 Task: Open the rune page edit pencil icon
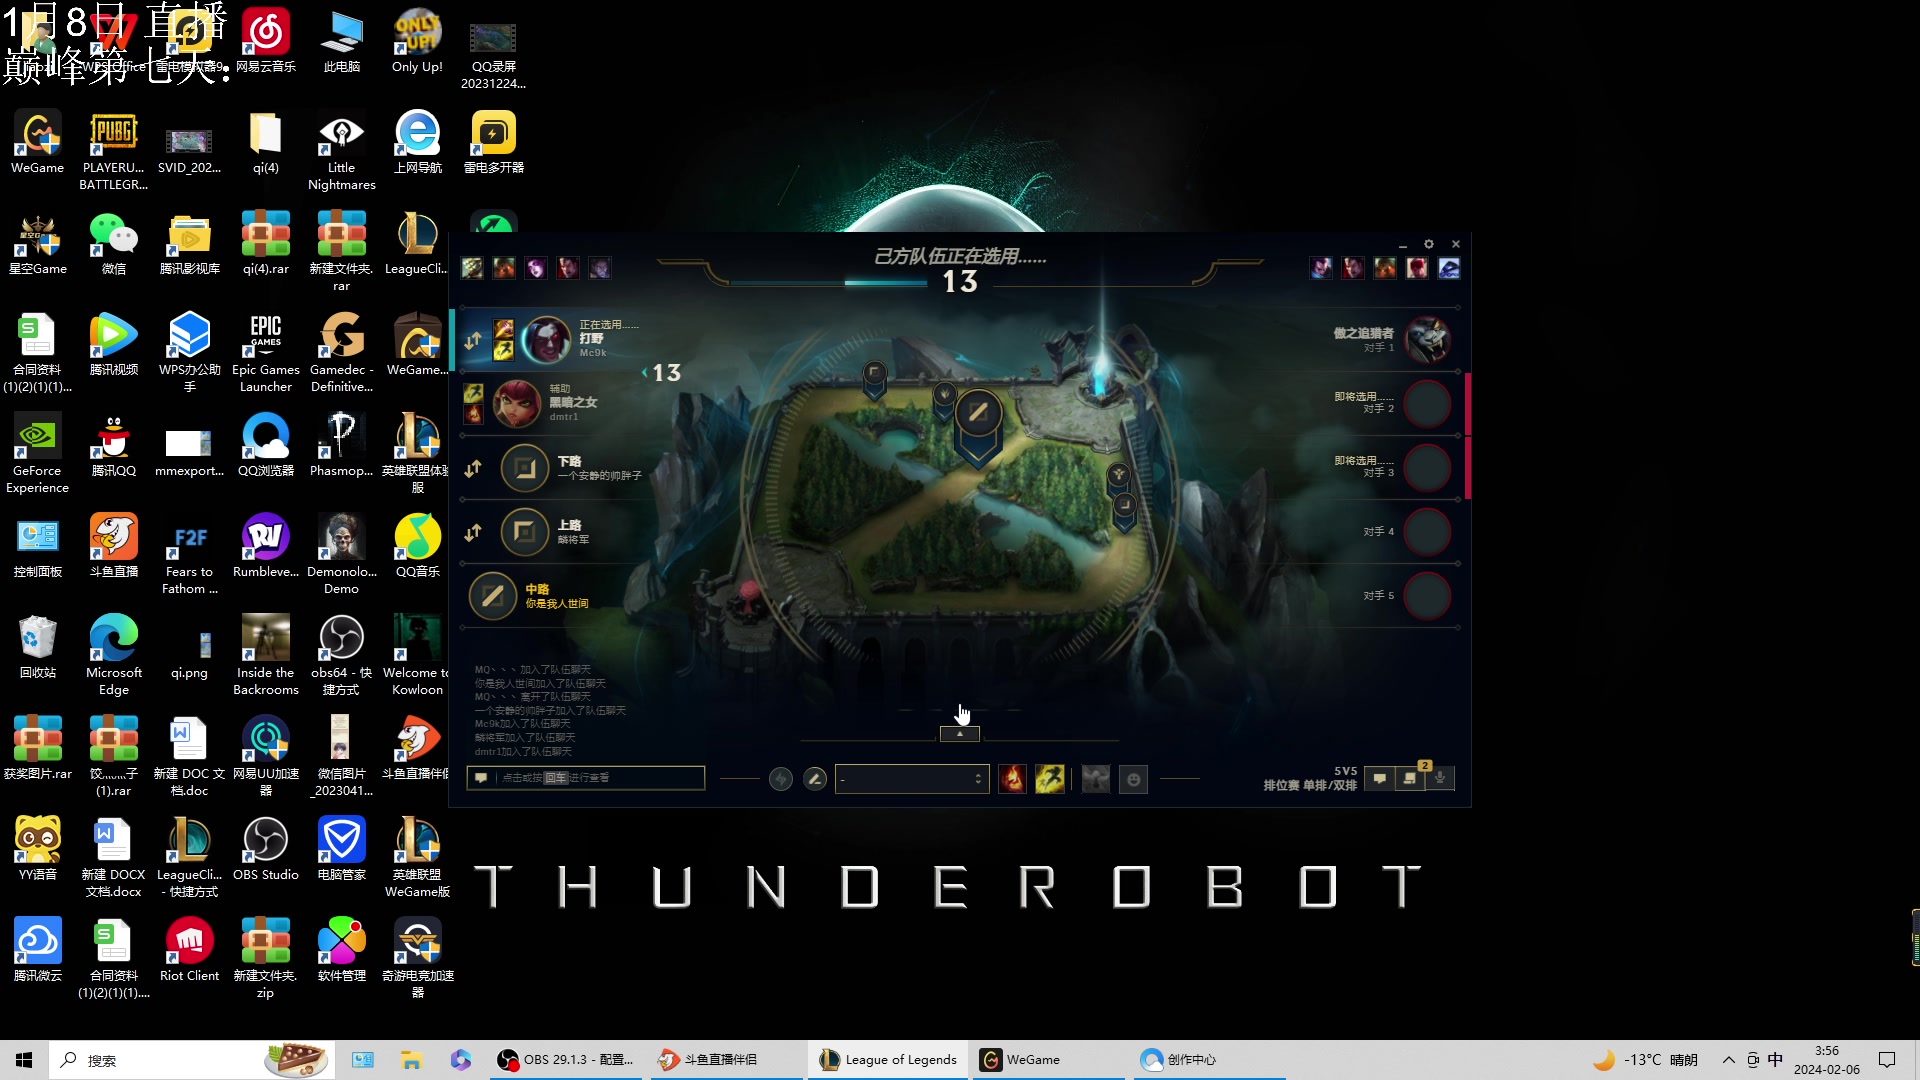(x=815, y=779)
